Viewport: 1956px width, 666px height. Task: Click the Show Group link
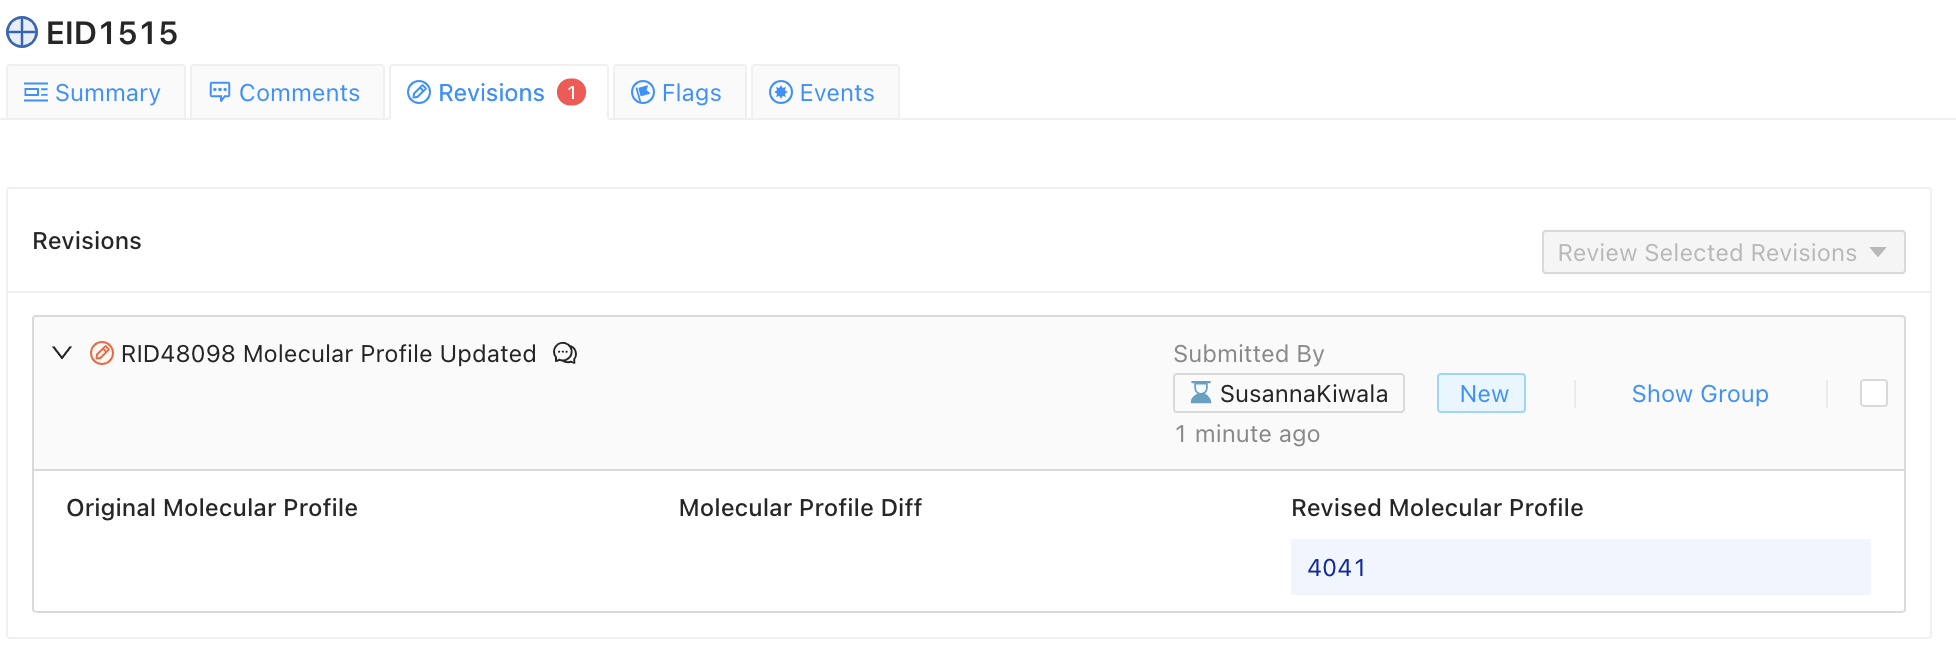tap(1700, 393)
